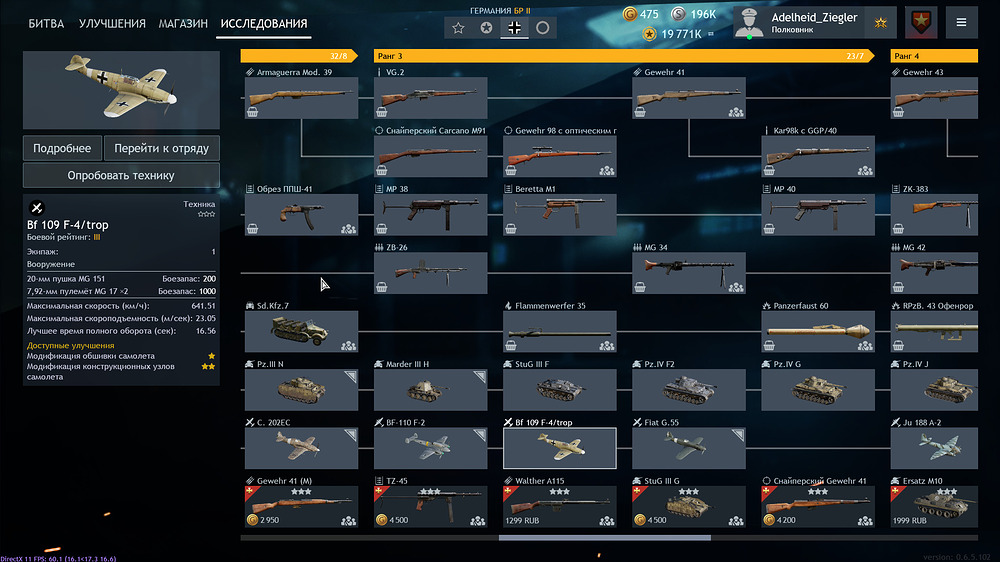This screenshot has width=1000, height=562.
Task: Open the БИТВА tab
Action: pos(46,24)
